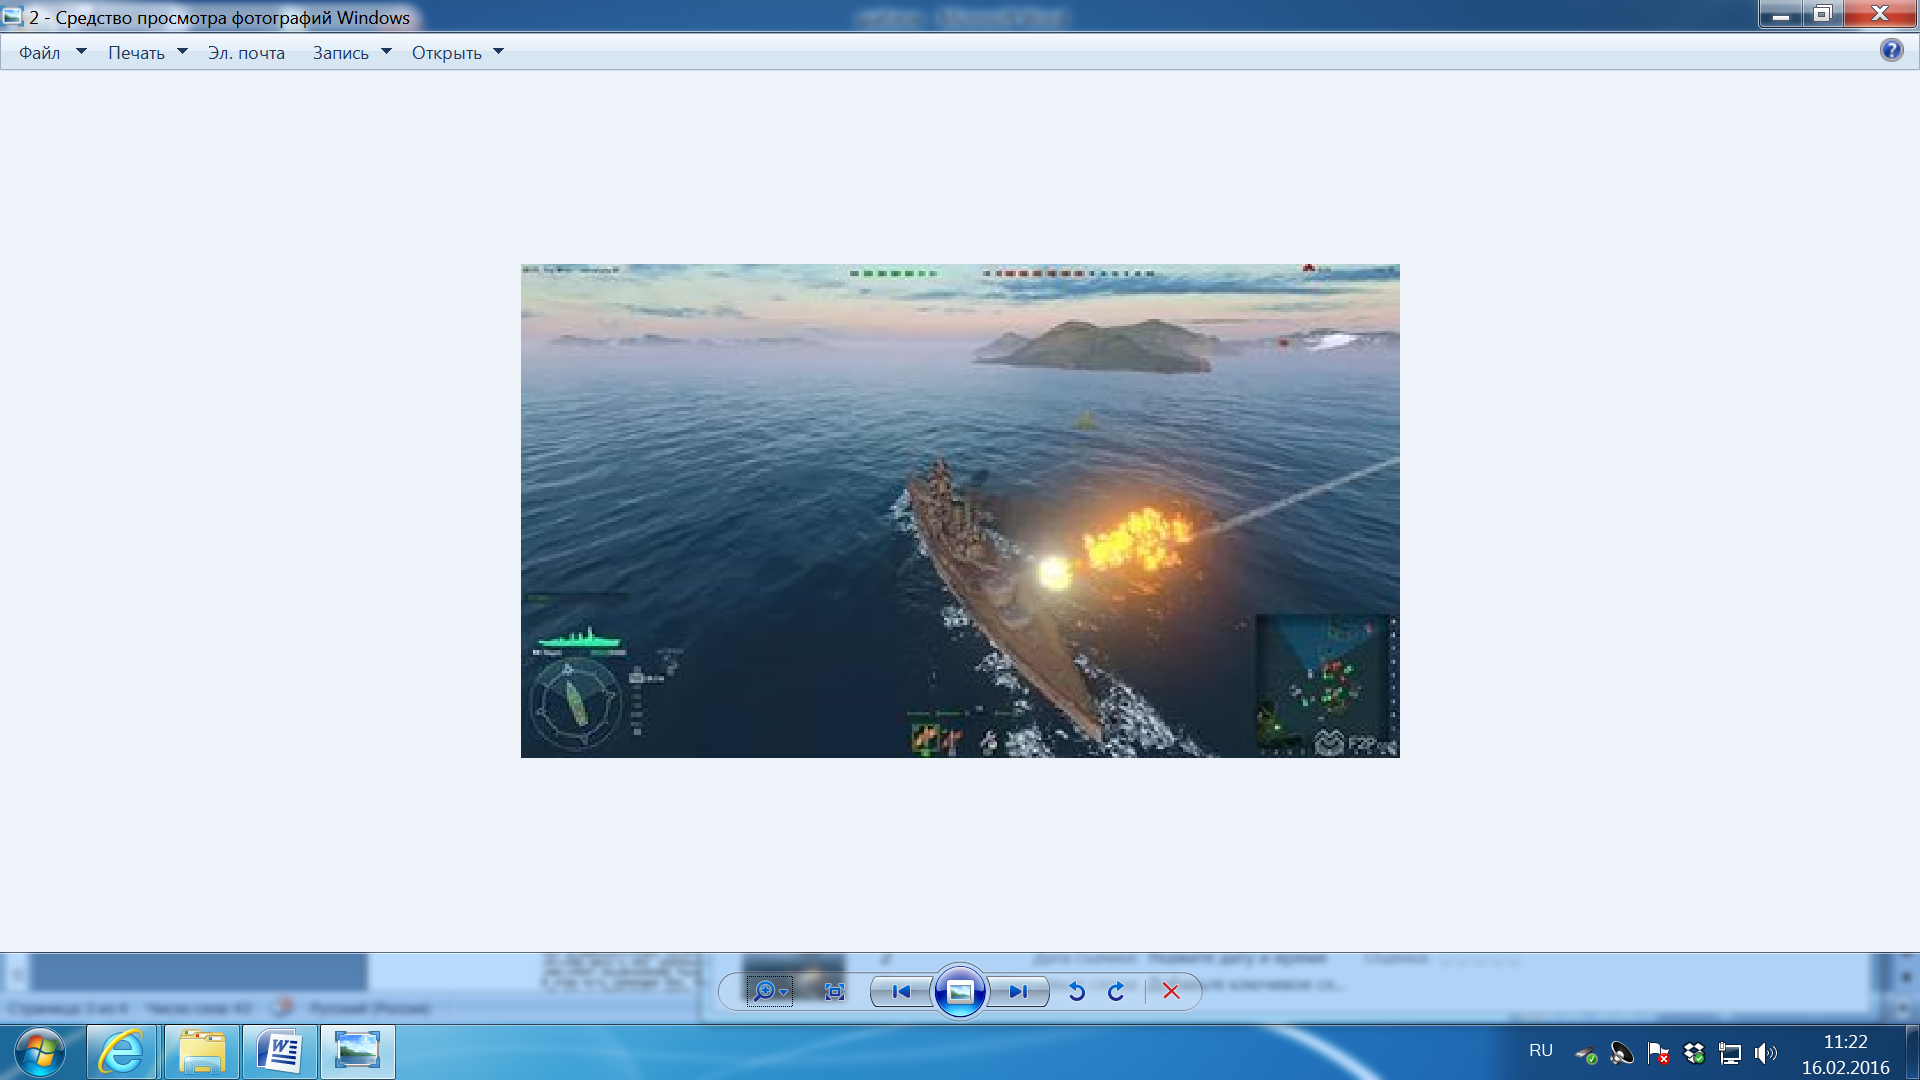The height and width of the screenshot is (1080, 1920).
Task: Click the Show Desktop strip
Action: pos(1912,1052)
